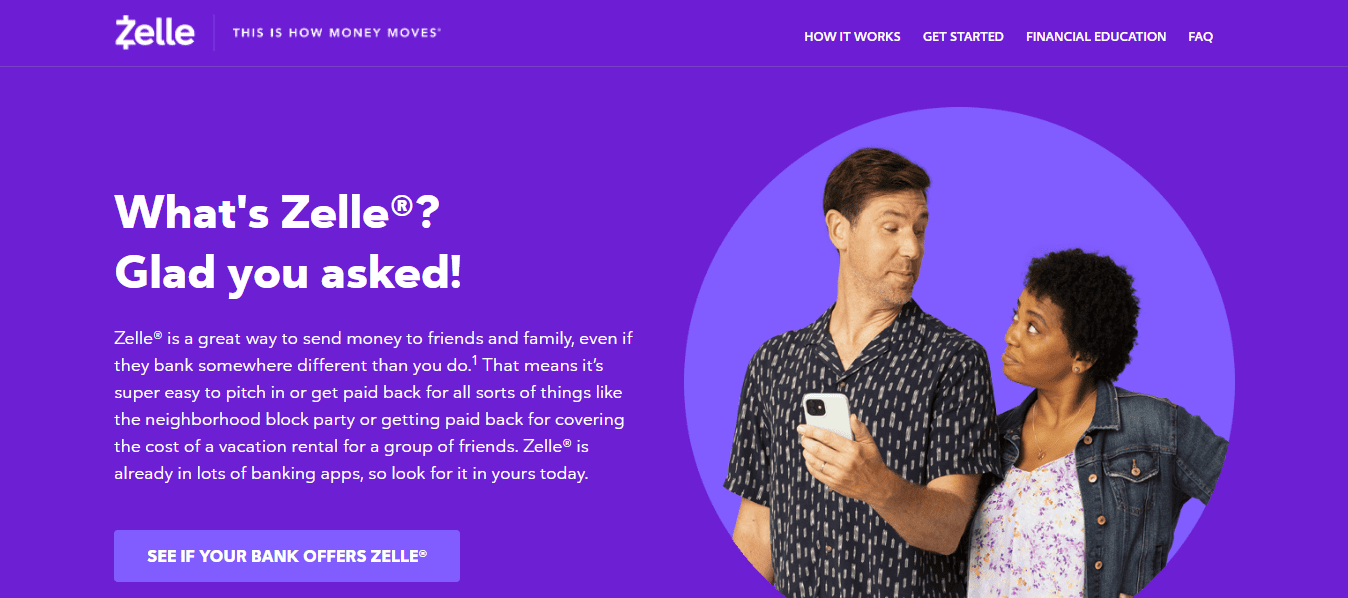Click the registered trademark symbol in the heading
The width and height of the screenshot is (1348, 598).
coord(402,205)
